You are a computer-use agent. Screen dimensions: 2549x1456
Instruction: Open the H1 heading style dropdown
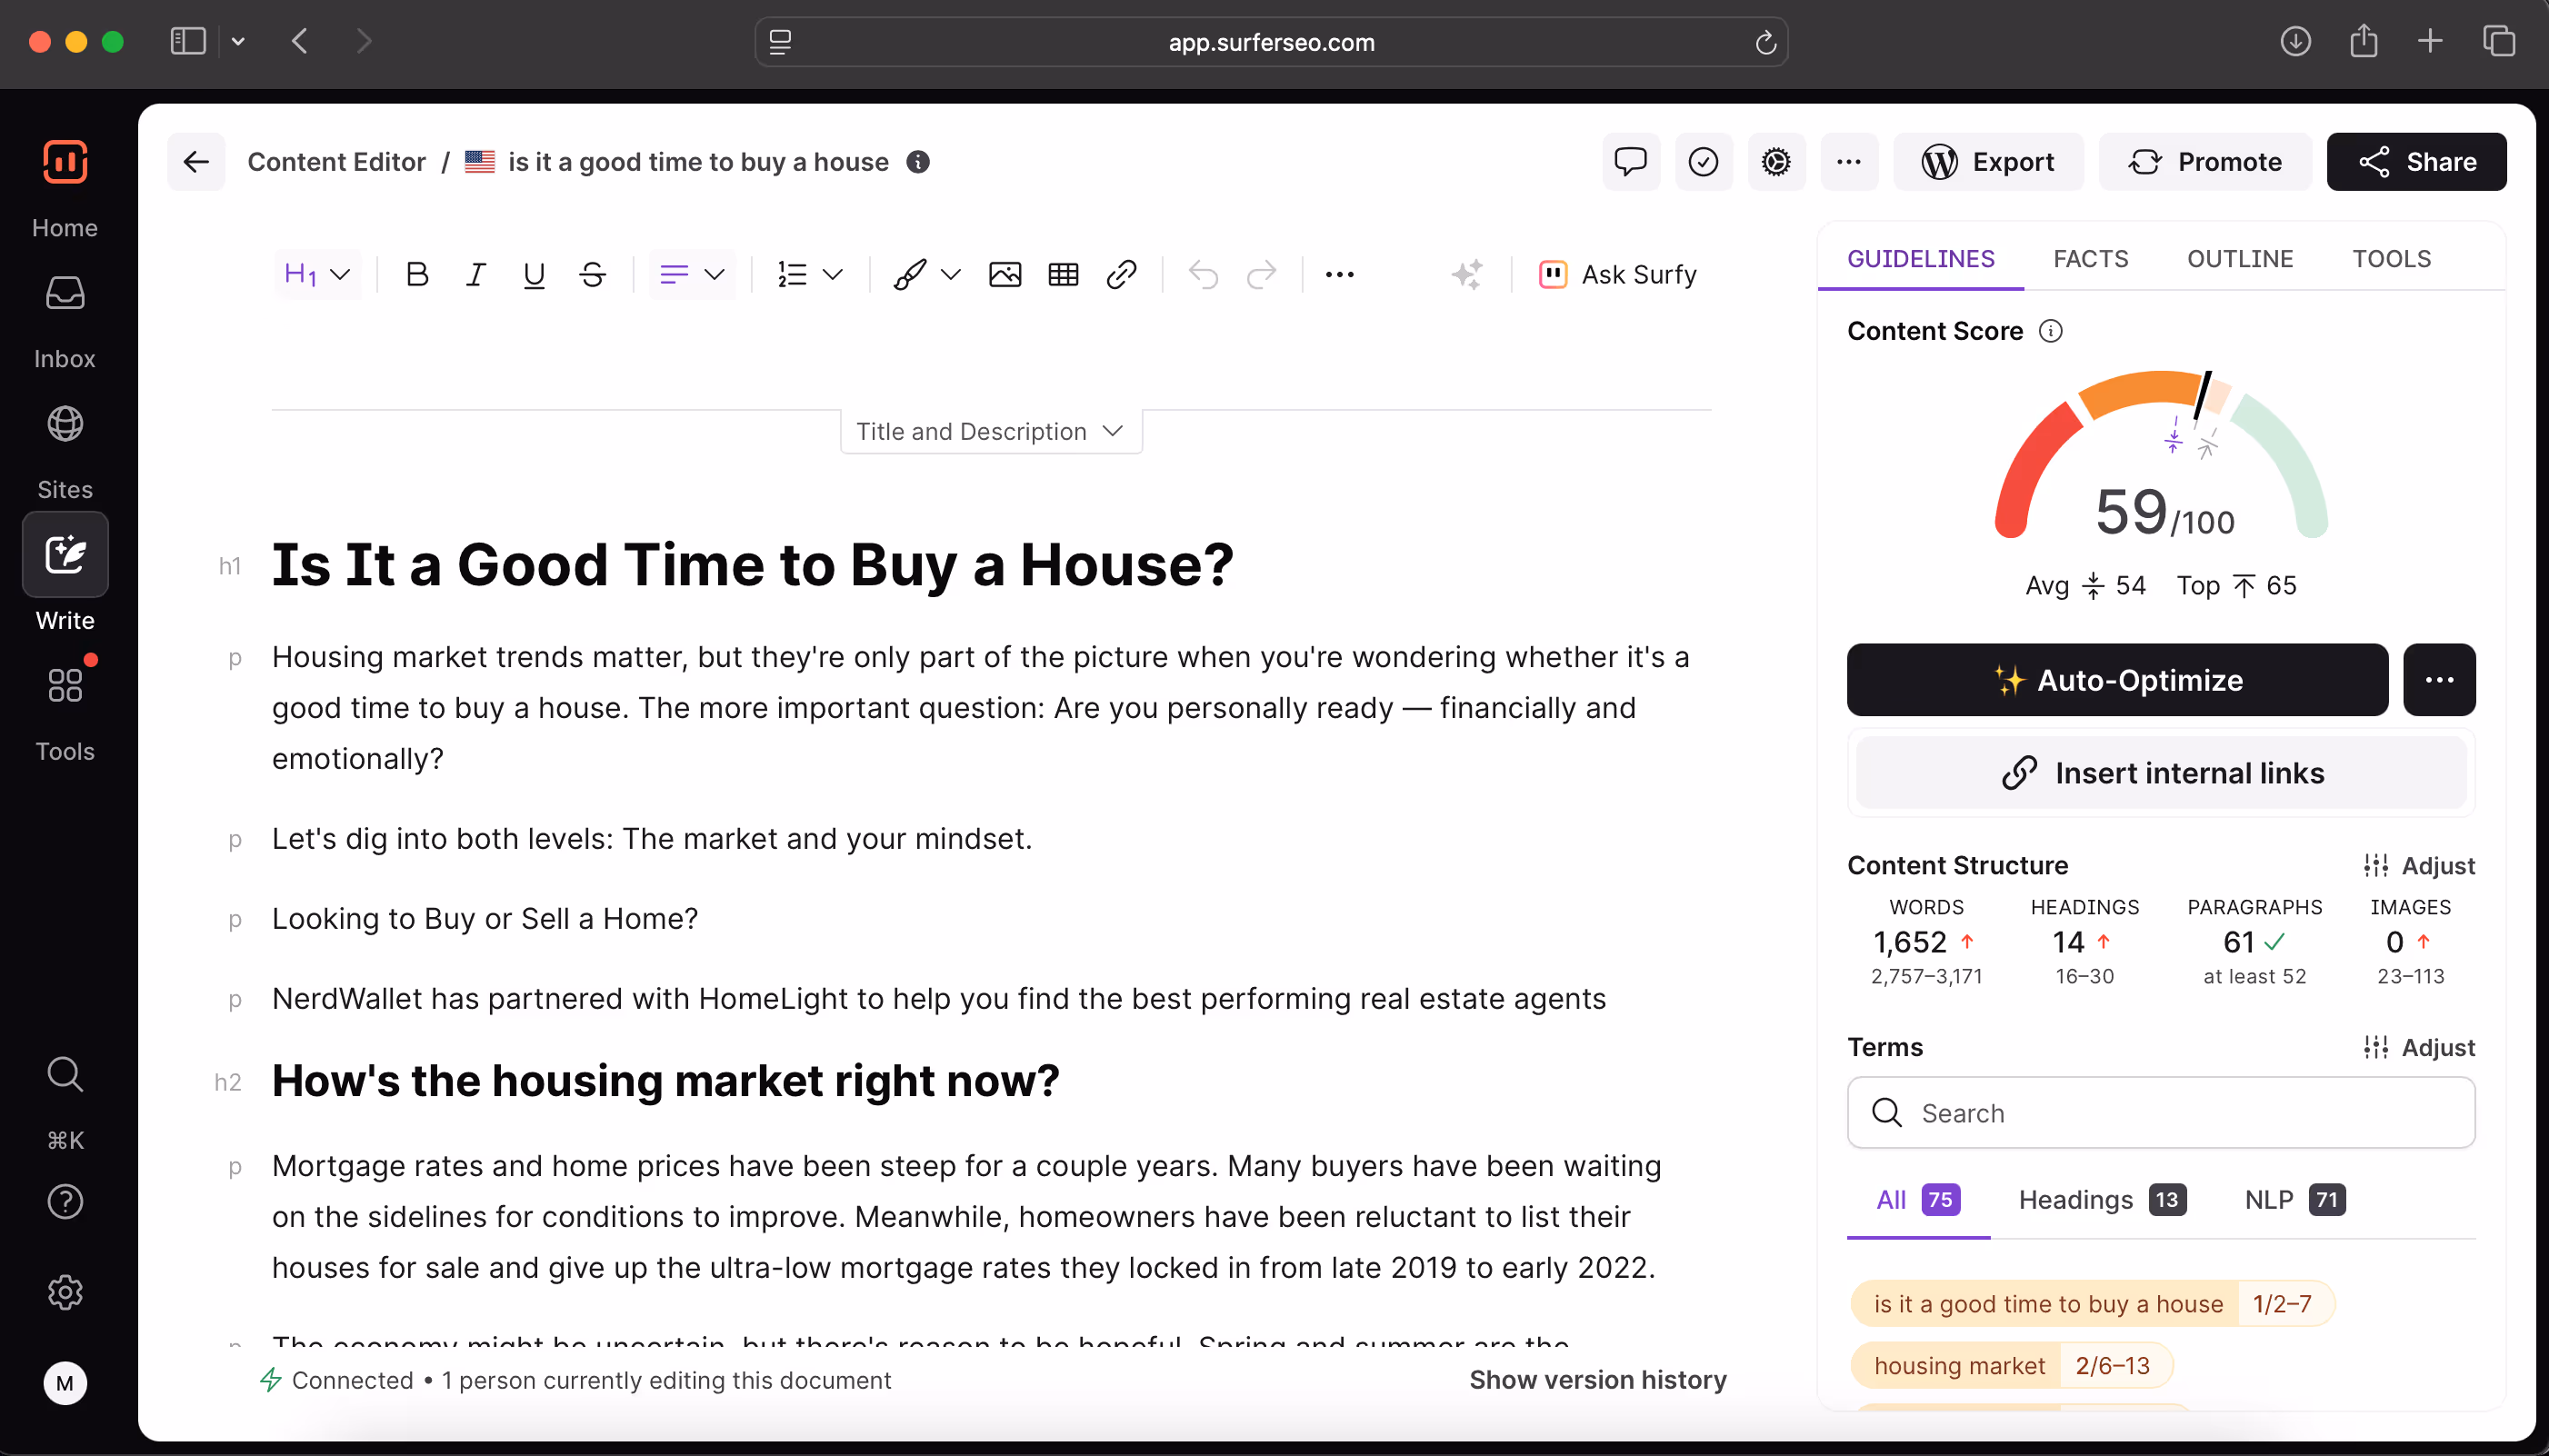coord(316,274)
